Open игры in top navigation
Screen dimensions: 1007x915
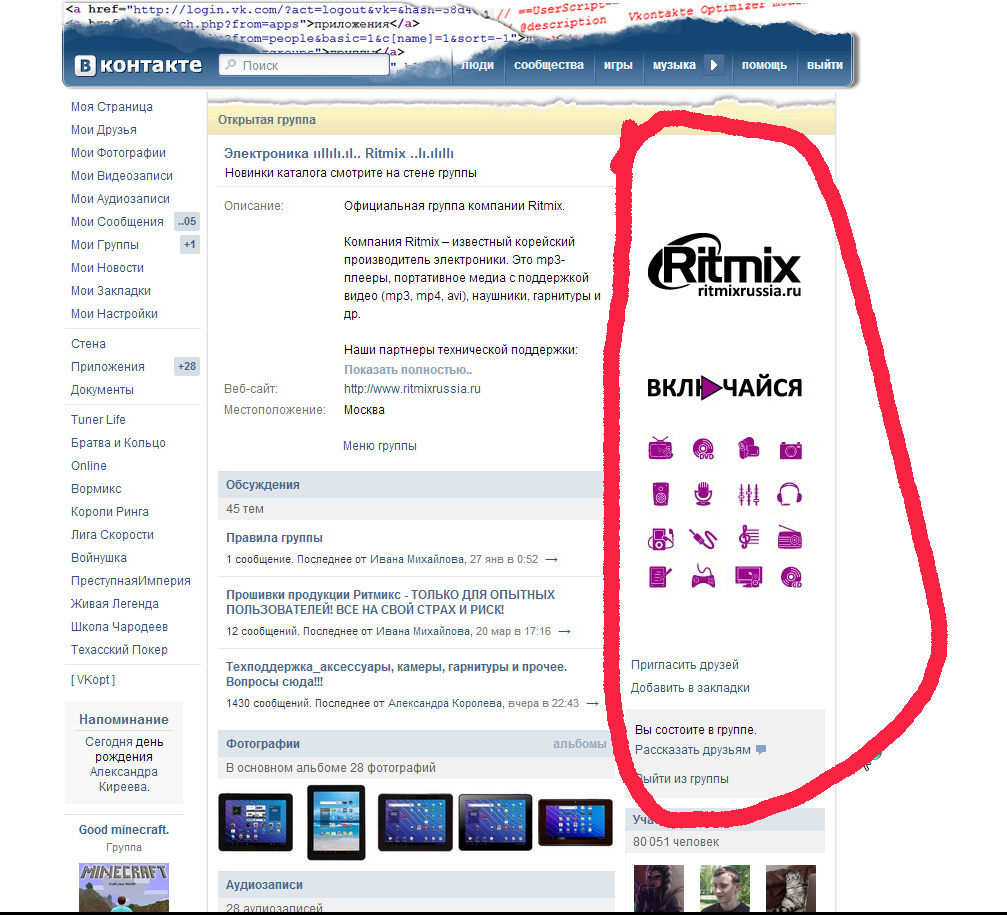click(x=618, y=65)
